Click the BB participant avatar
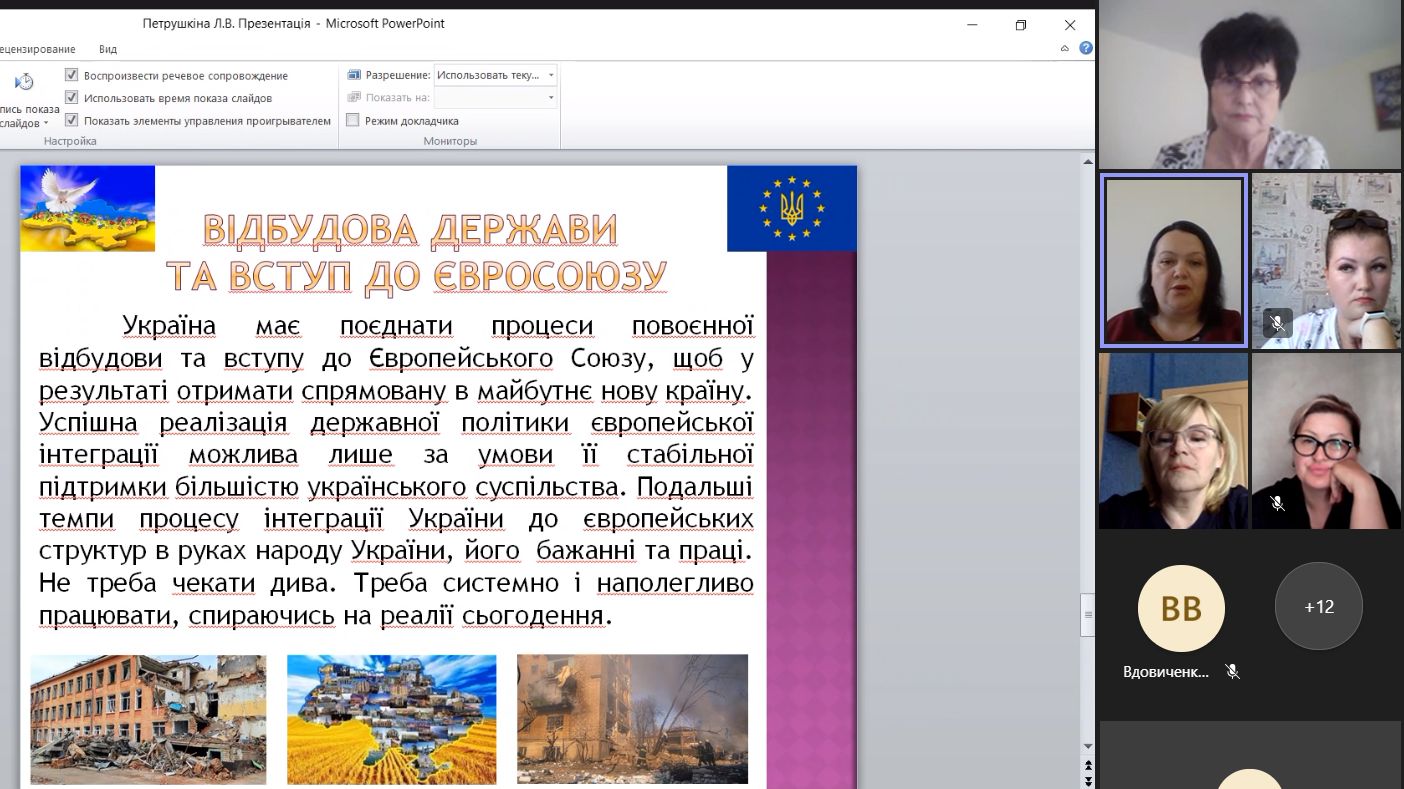 pos(1181,608)
